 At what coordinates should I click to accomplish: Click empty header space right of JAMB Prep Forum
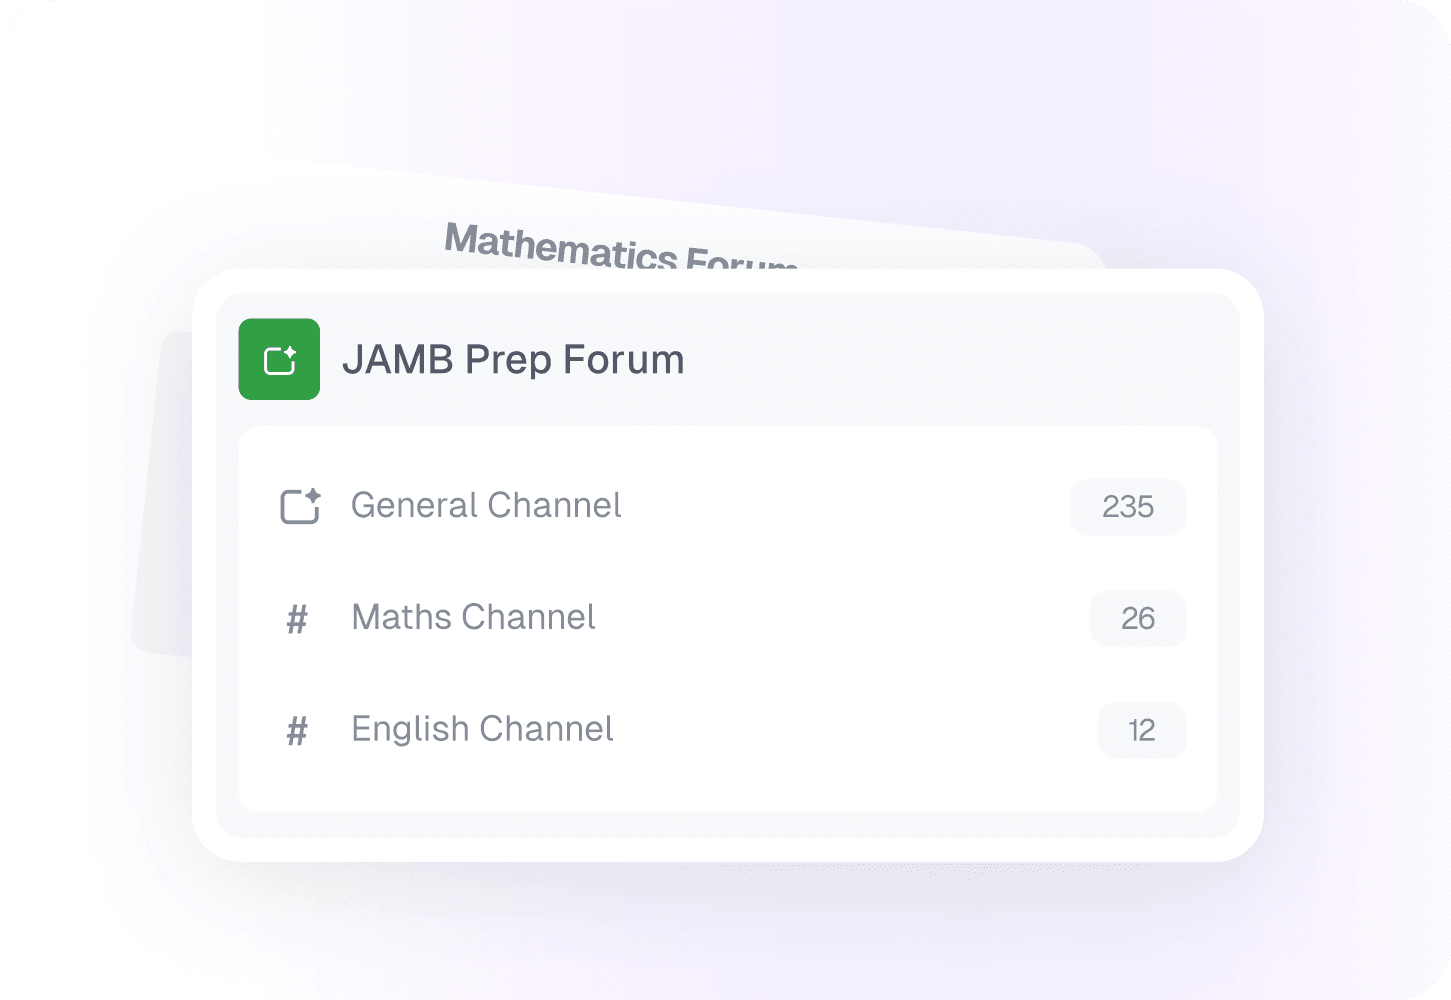pos(950,360)
